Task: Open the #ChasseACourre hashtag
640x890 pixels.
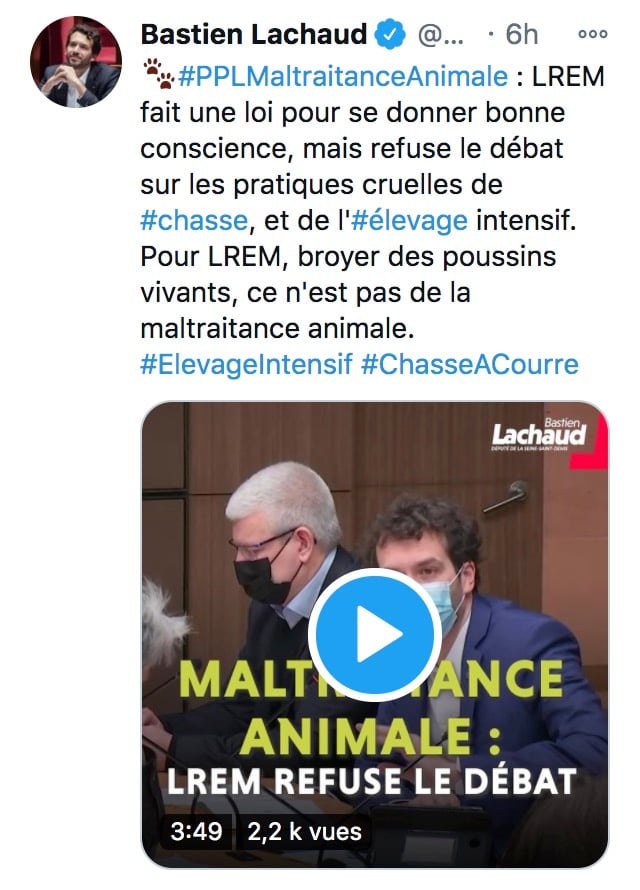Action: click(x=469, y=364)
